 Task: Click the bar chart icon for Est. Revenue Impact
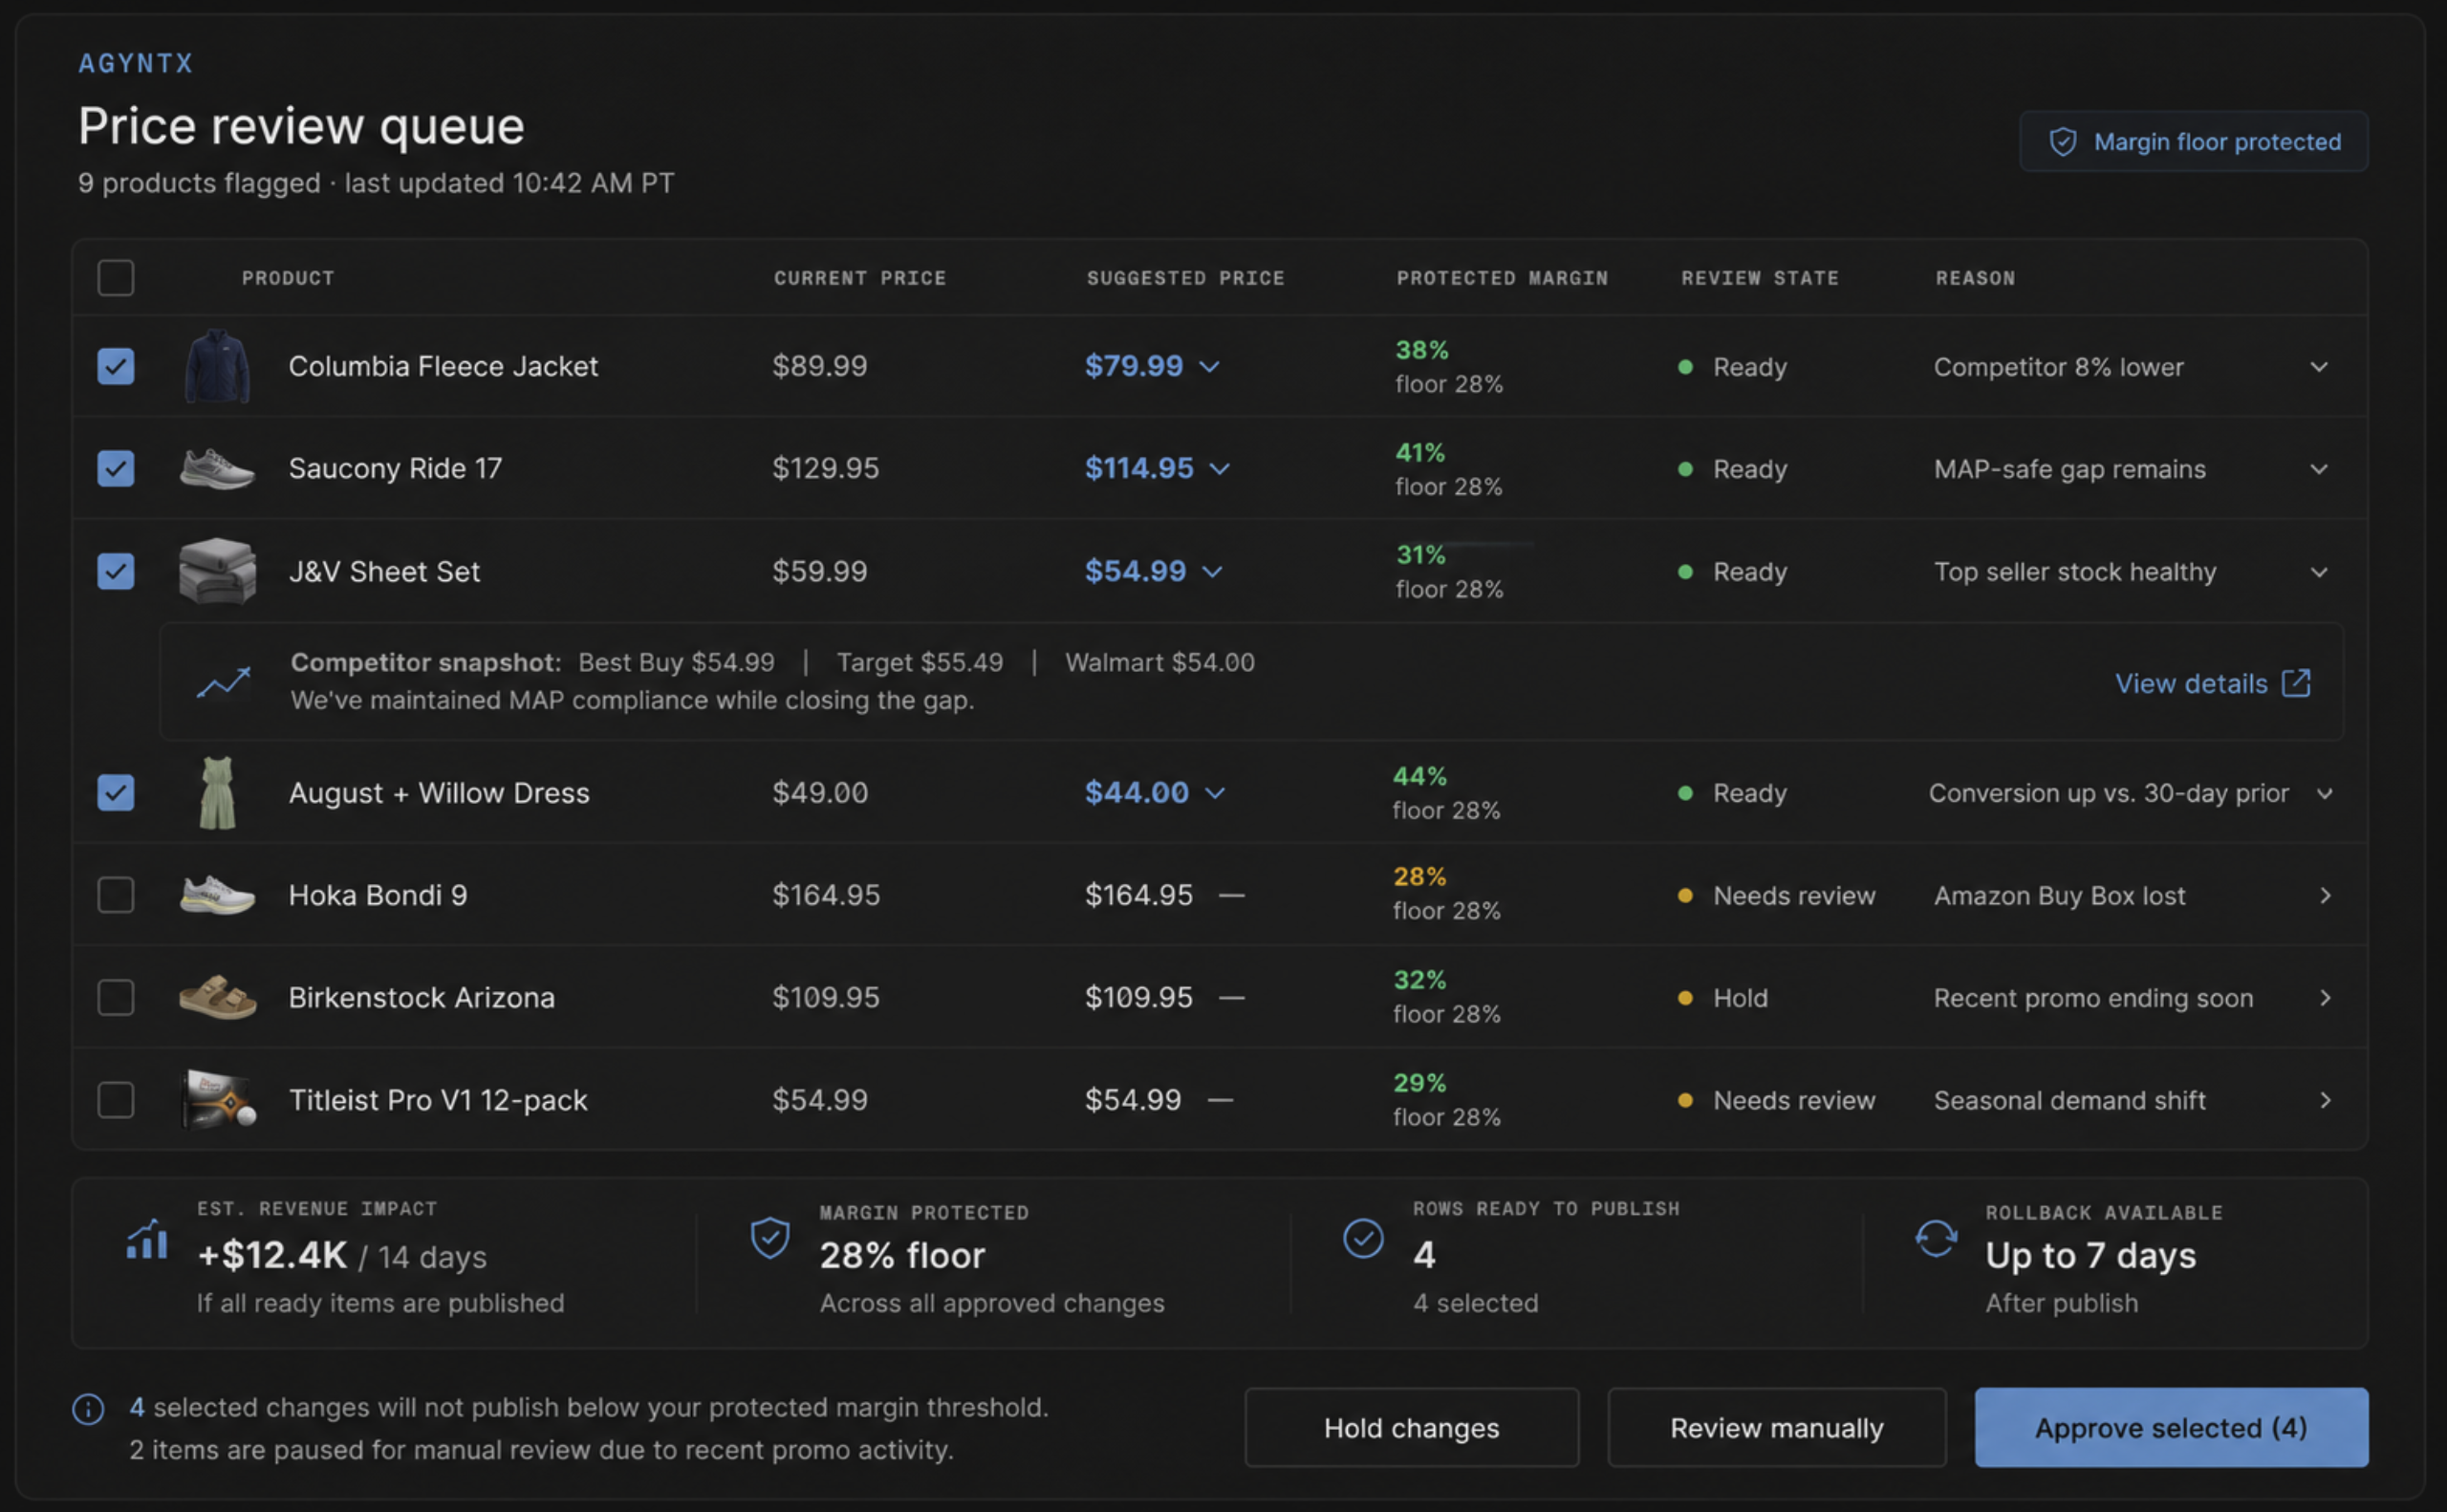pos(147,1239)
